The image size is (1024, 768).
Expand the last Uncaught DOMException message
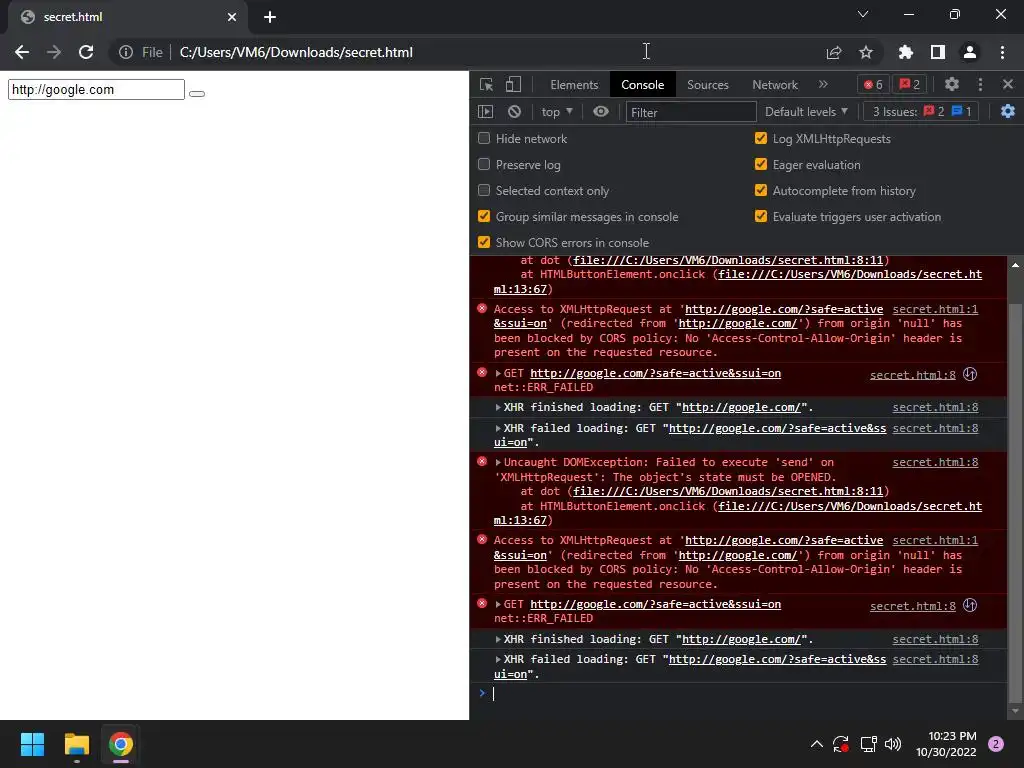pos(498,462)
